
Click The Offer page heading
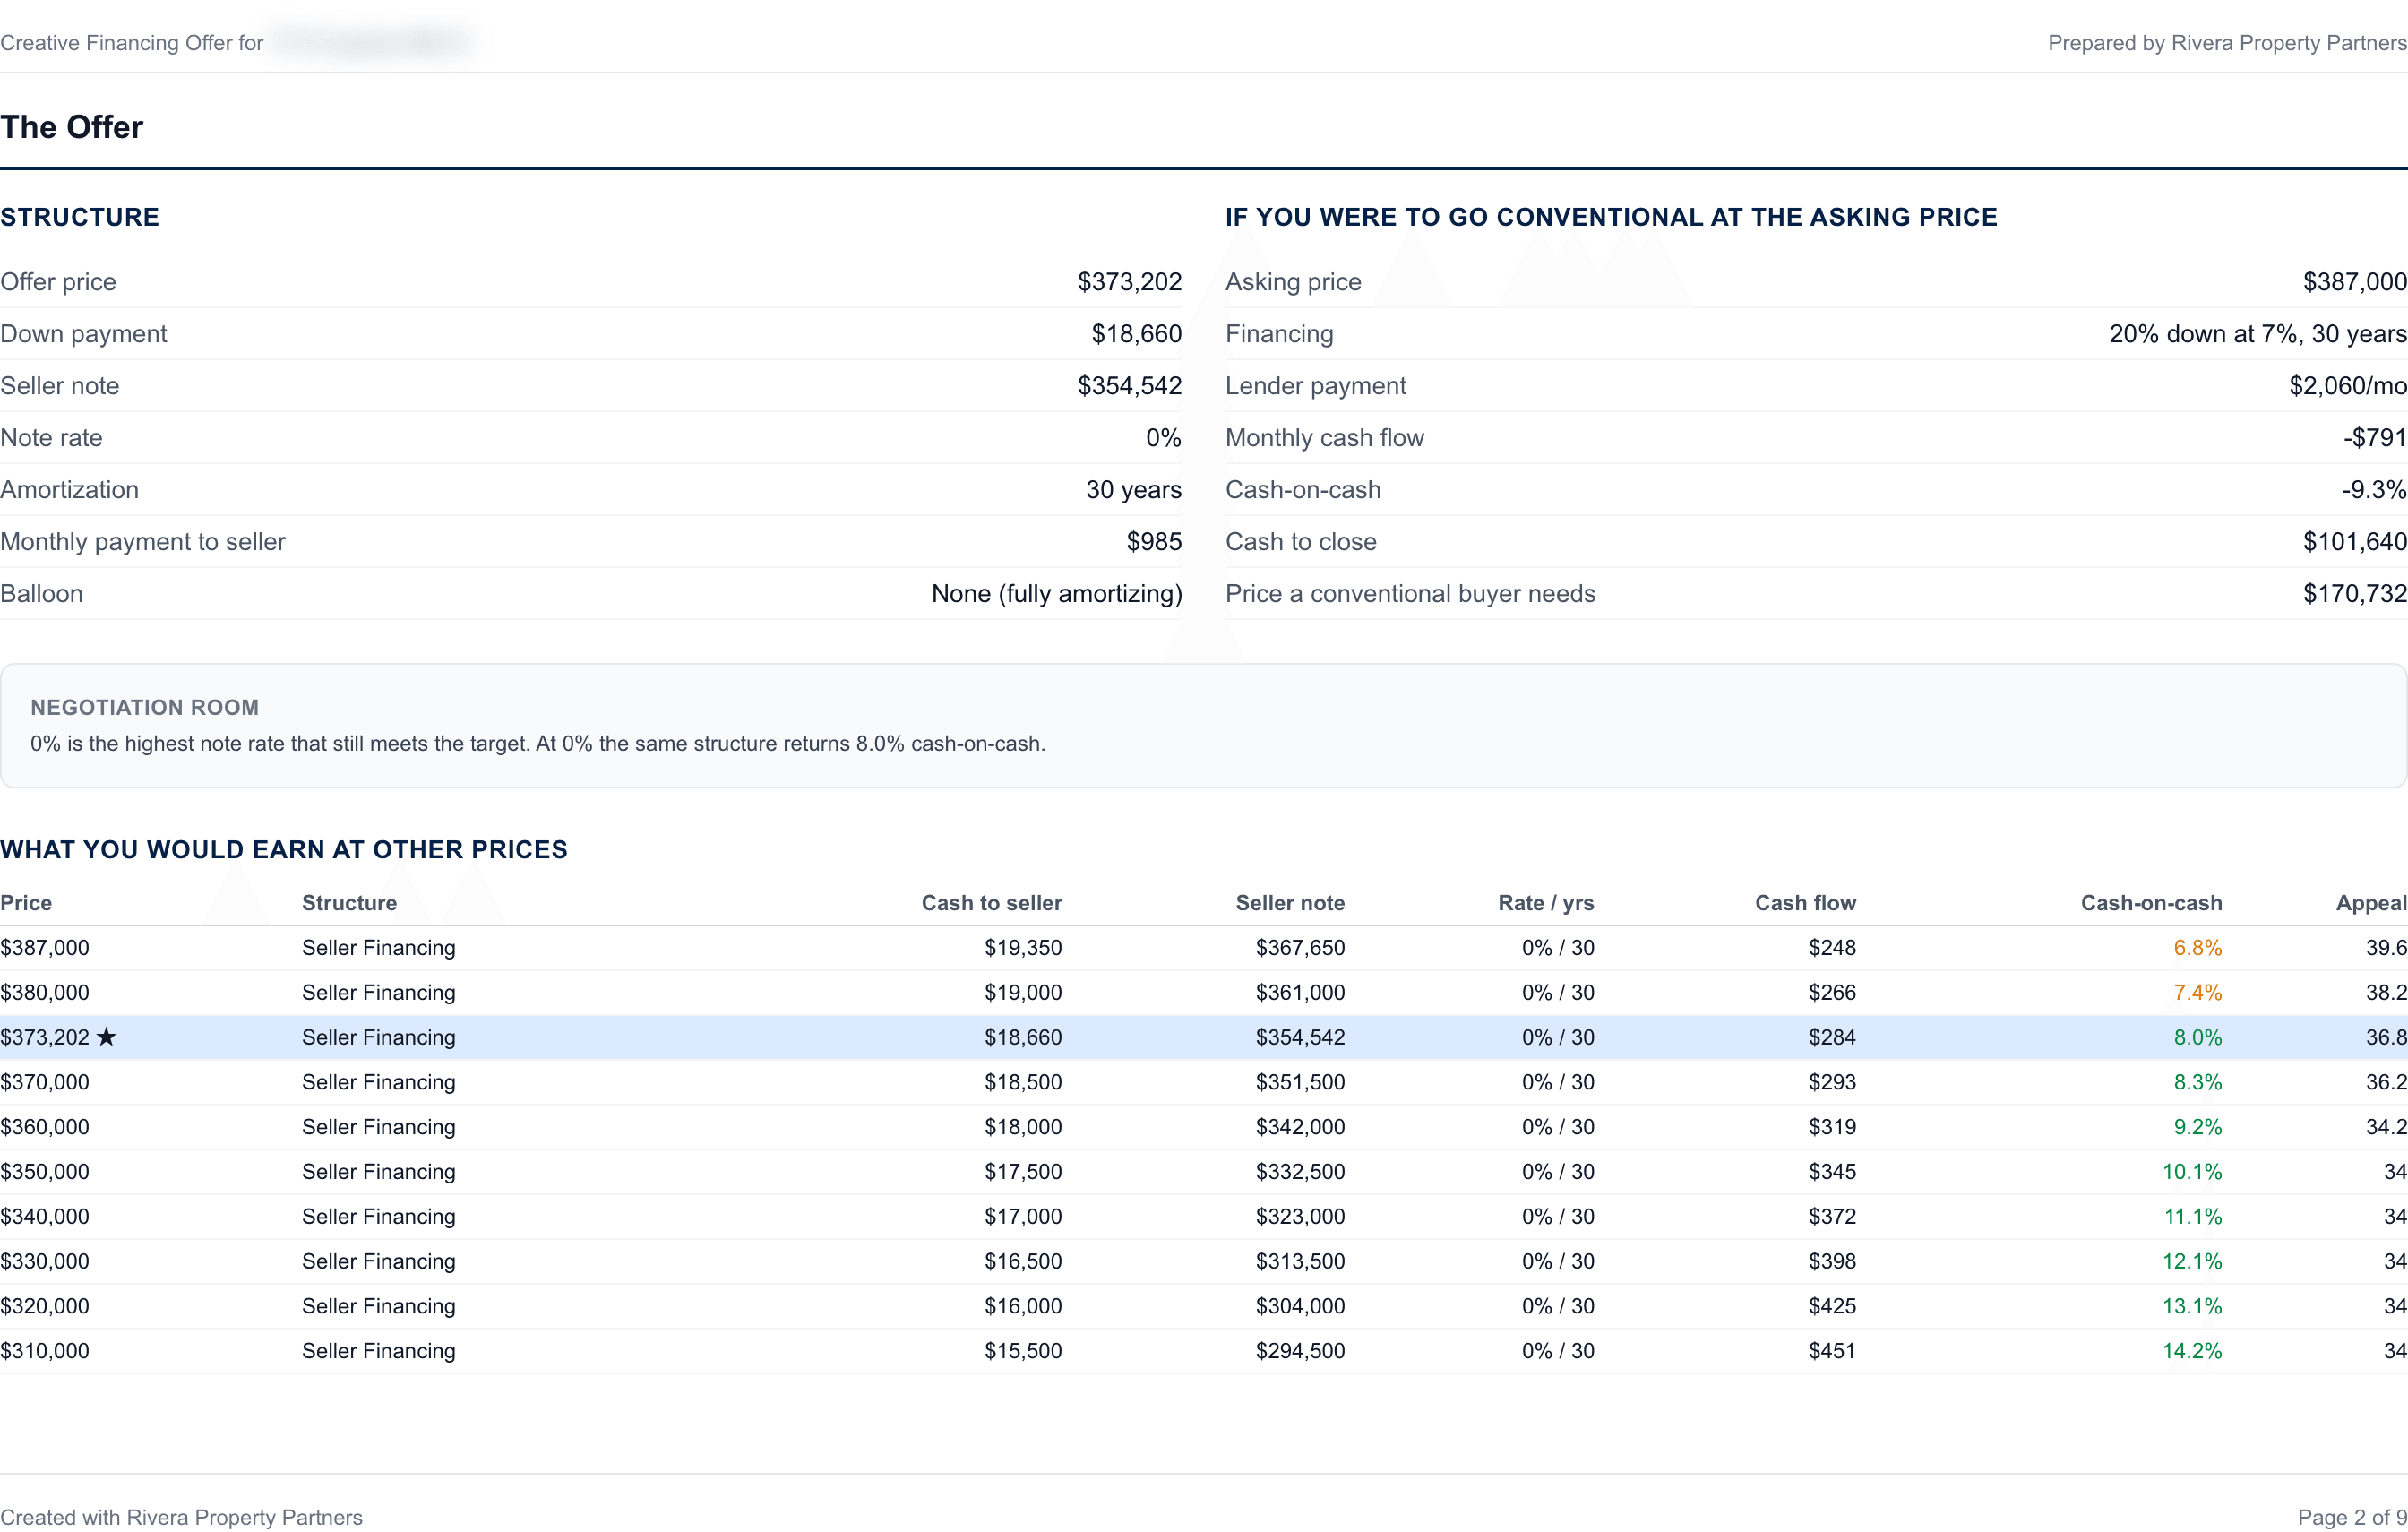(x=72, y=127)
